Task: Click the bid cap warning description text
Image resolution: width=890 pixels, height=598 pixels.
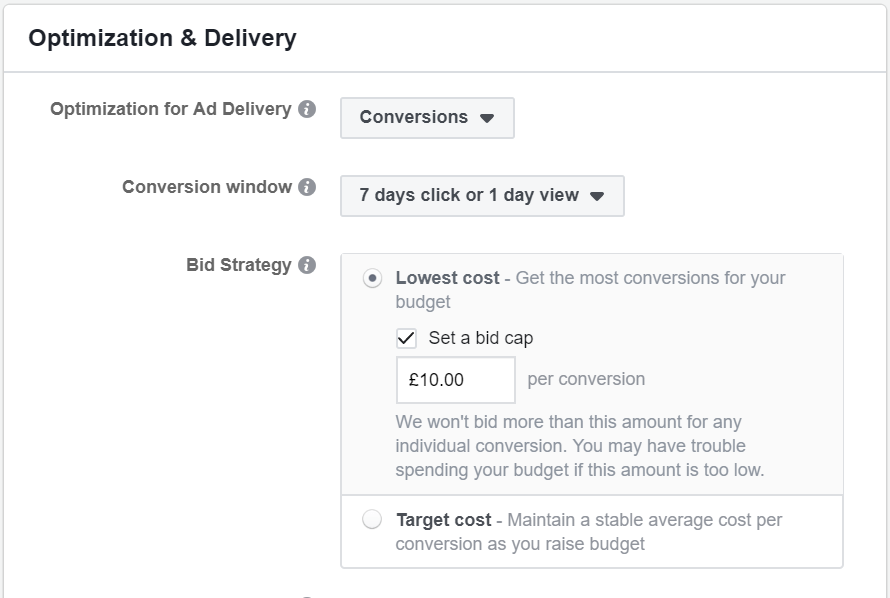Action: 580,446
